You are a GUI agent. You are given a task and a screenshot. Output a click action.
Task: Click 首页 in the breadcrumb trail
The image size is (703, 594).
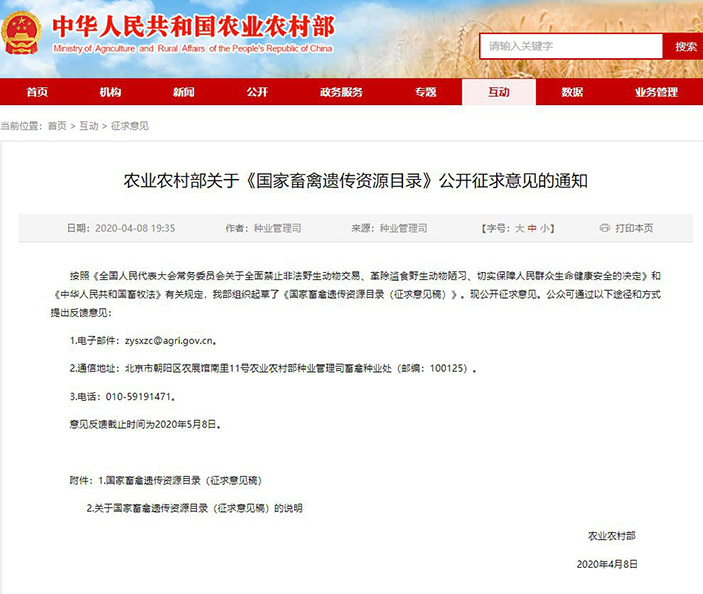[57, 126]
